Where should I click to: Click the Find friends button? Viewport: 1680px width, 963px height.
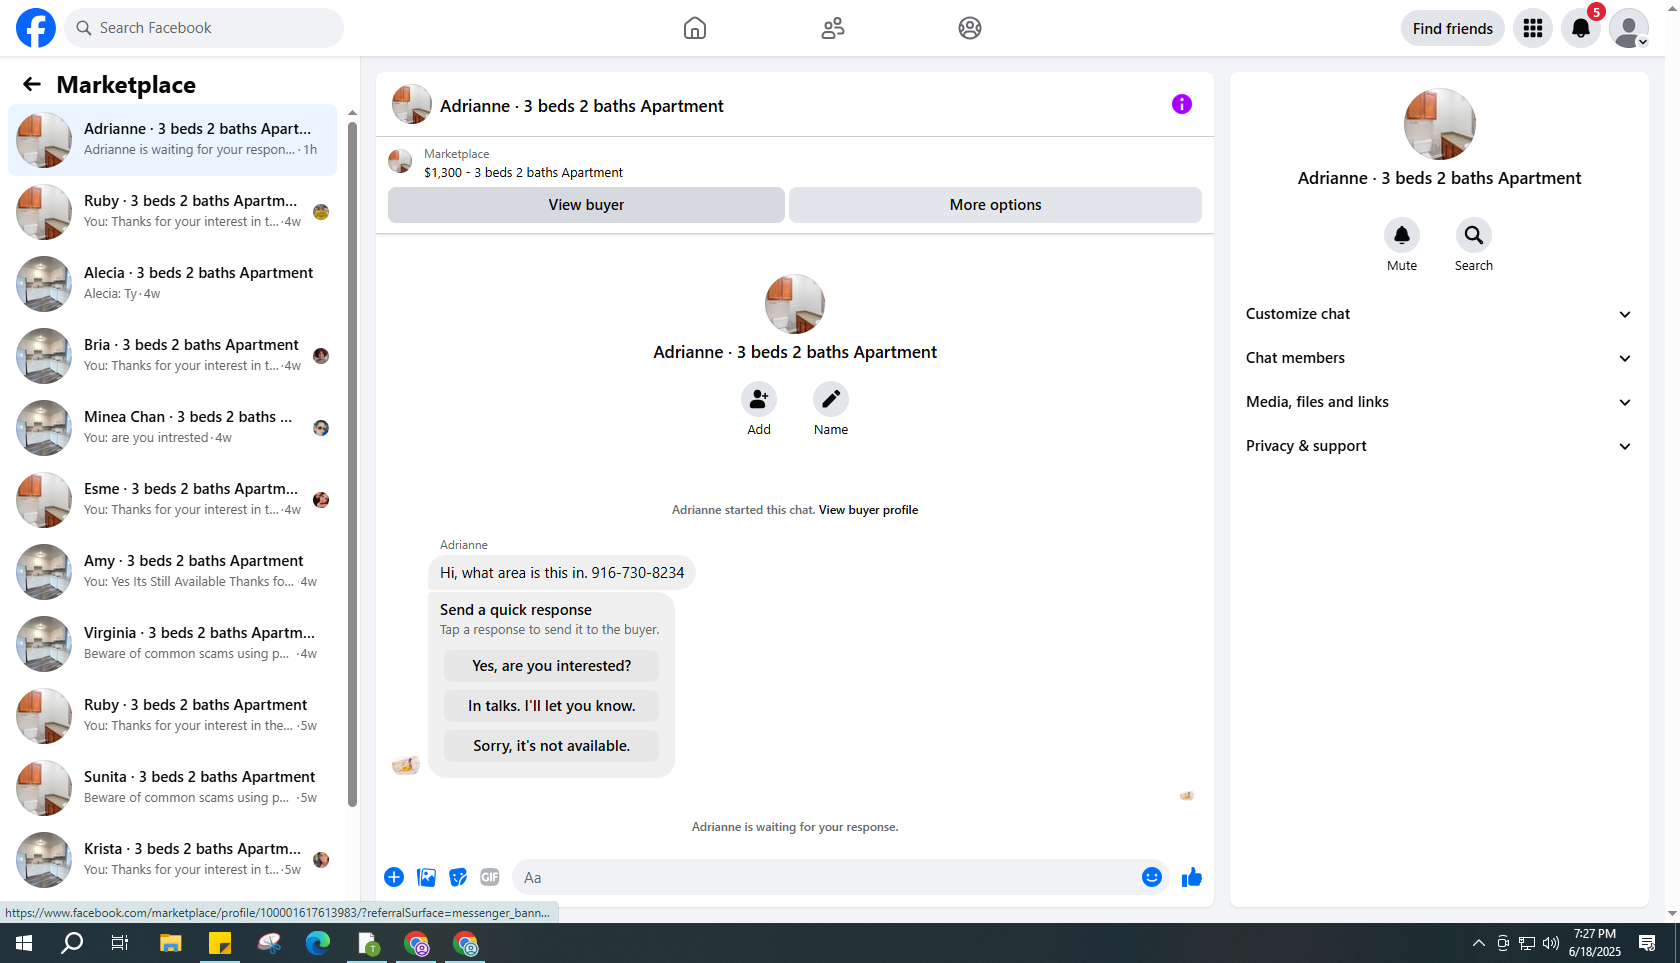1453,28
